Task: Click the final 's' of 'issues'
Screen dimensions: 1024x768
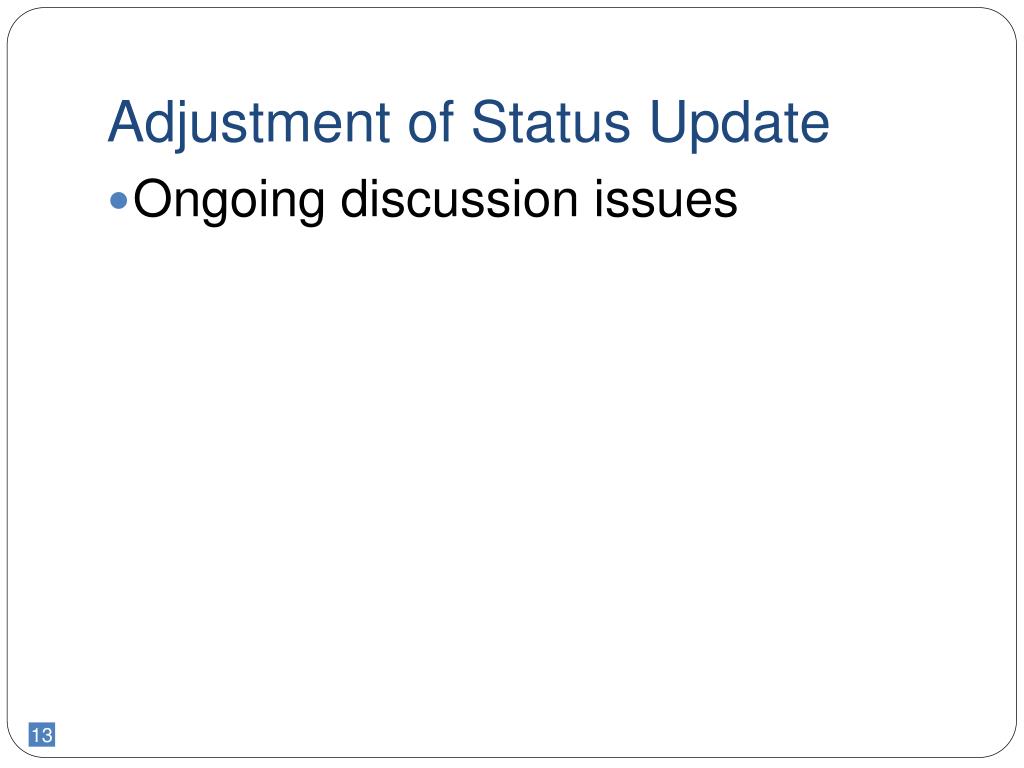Action: (726, 204)
